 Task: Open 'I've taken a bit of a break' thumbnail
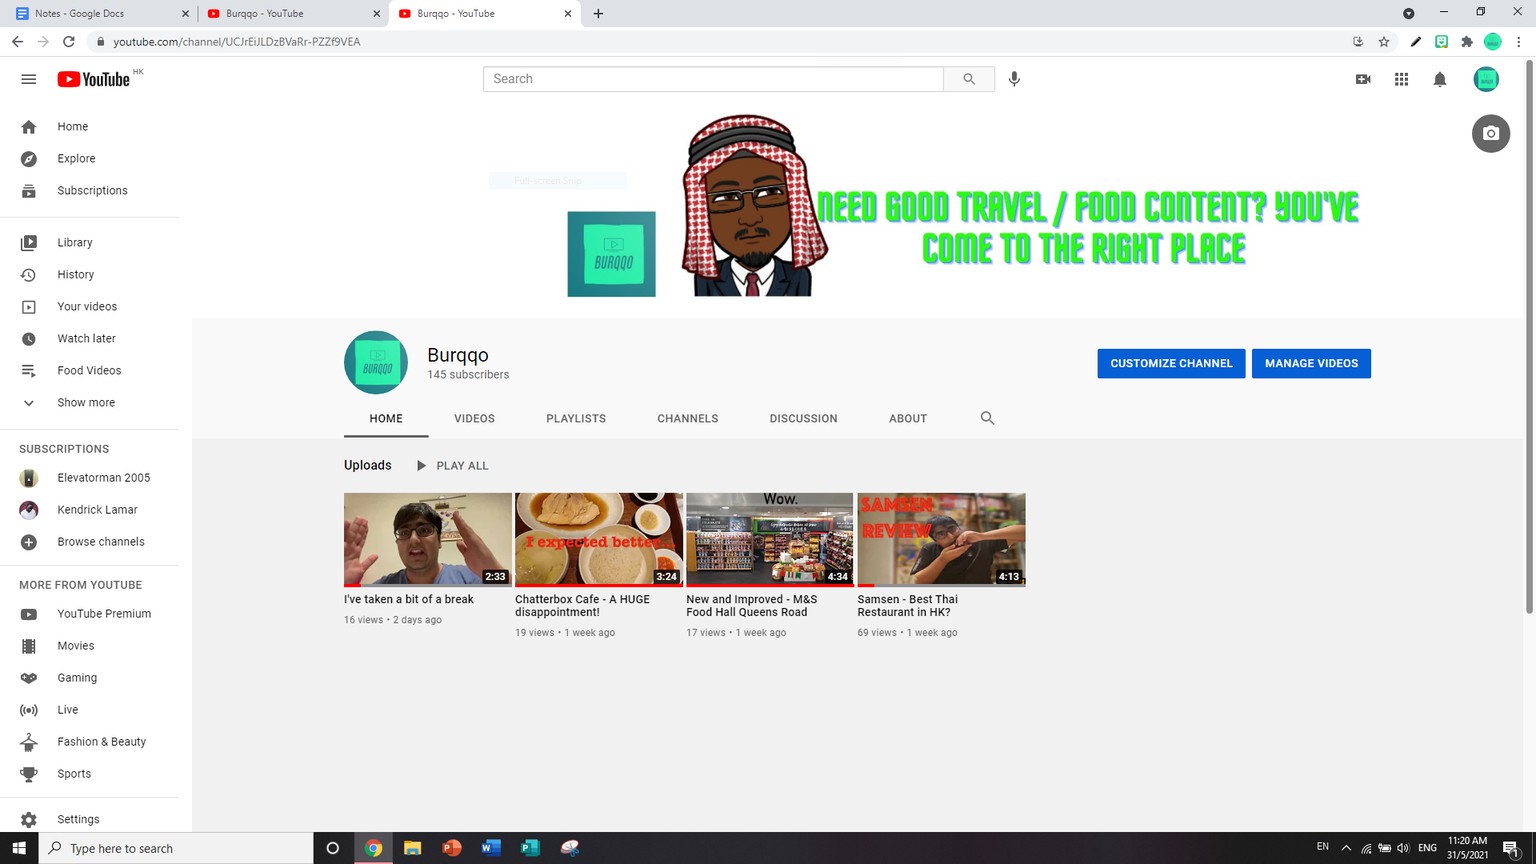(x=428, y=539)
